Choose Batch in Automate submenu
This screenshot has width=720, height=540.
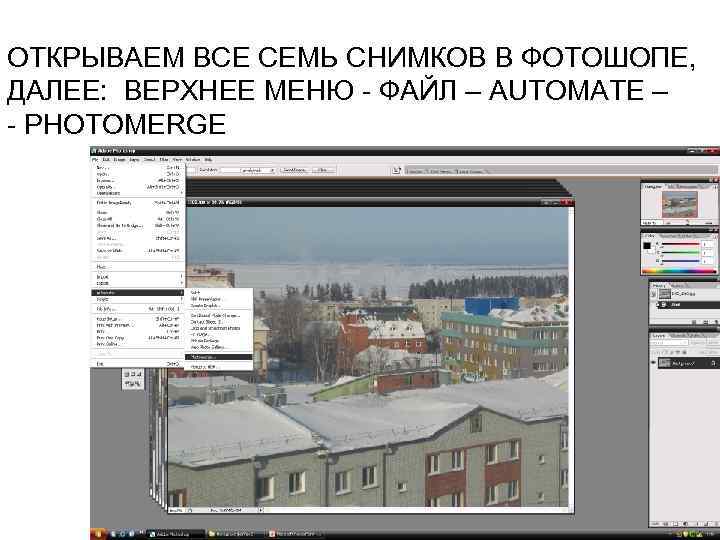(x=219, y=292)
